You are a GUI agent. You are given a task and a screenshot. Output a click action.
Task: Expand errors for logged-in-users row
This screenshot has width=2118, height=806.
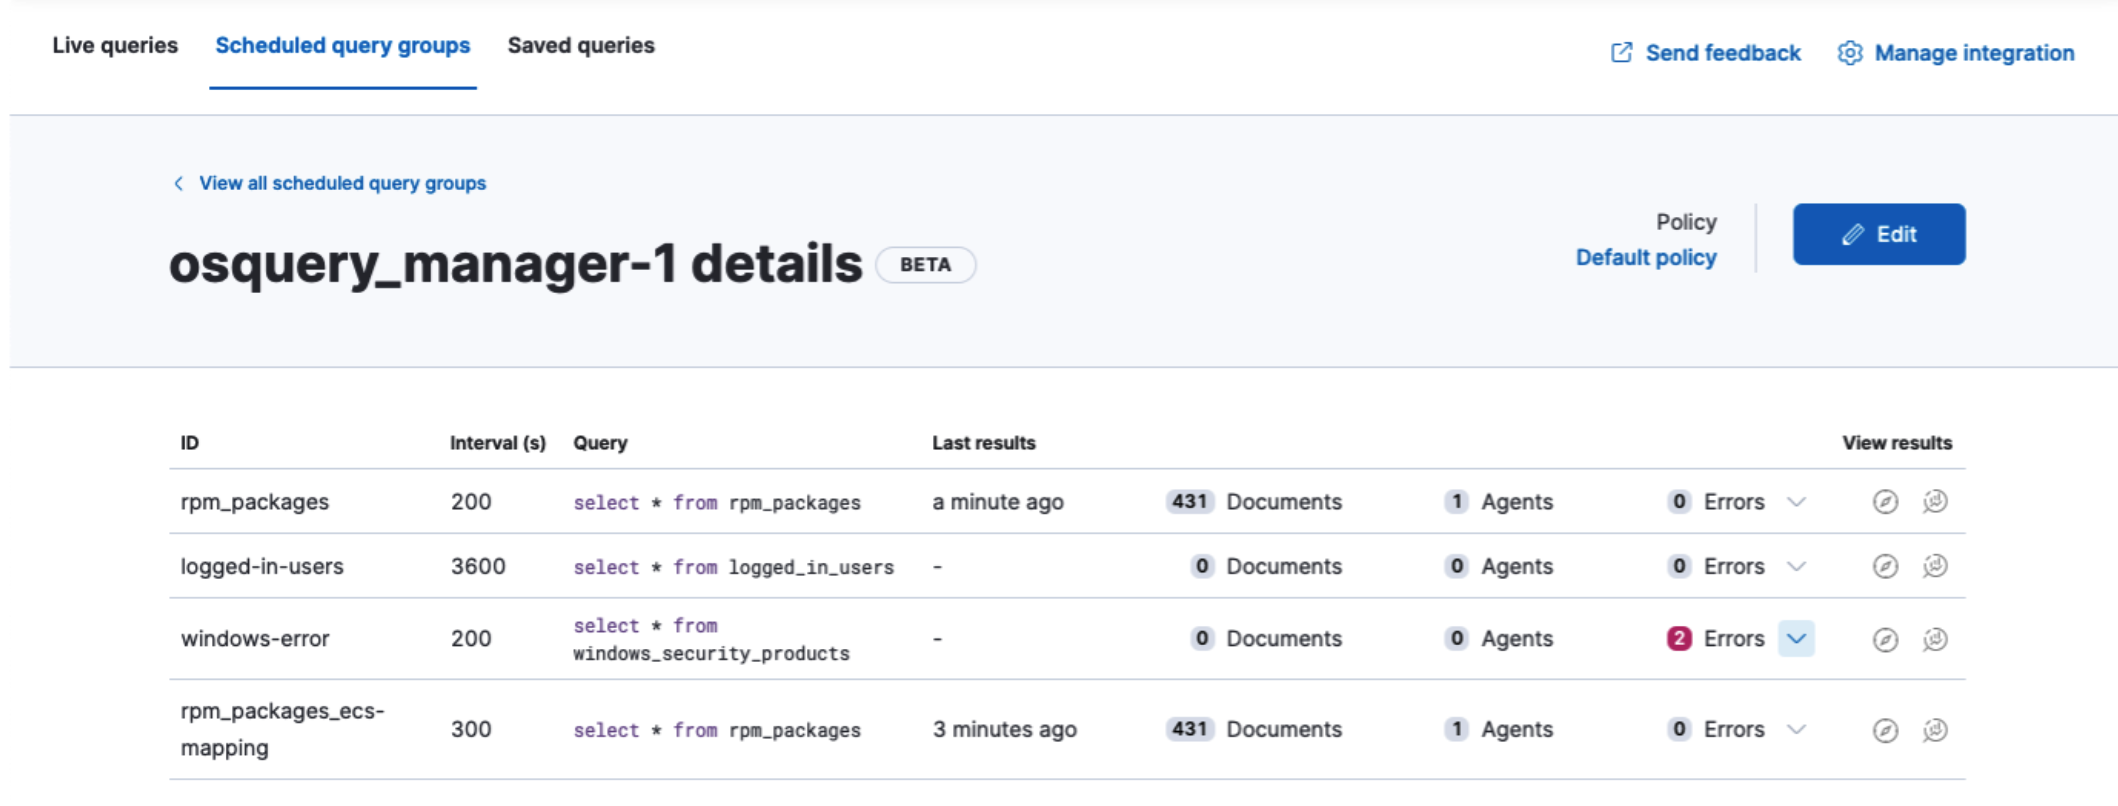(x=1796, y=567)
